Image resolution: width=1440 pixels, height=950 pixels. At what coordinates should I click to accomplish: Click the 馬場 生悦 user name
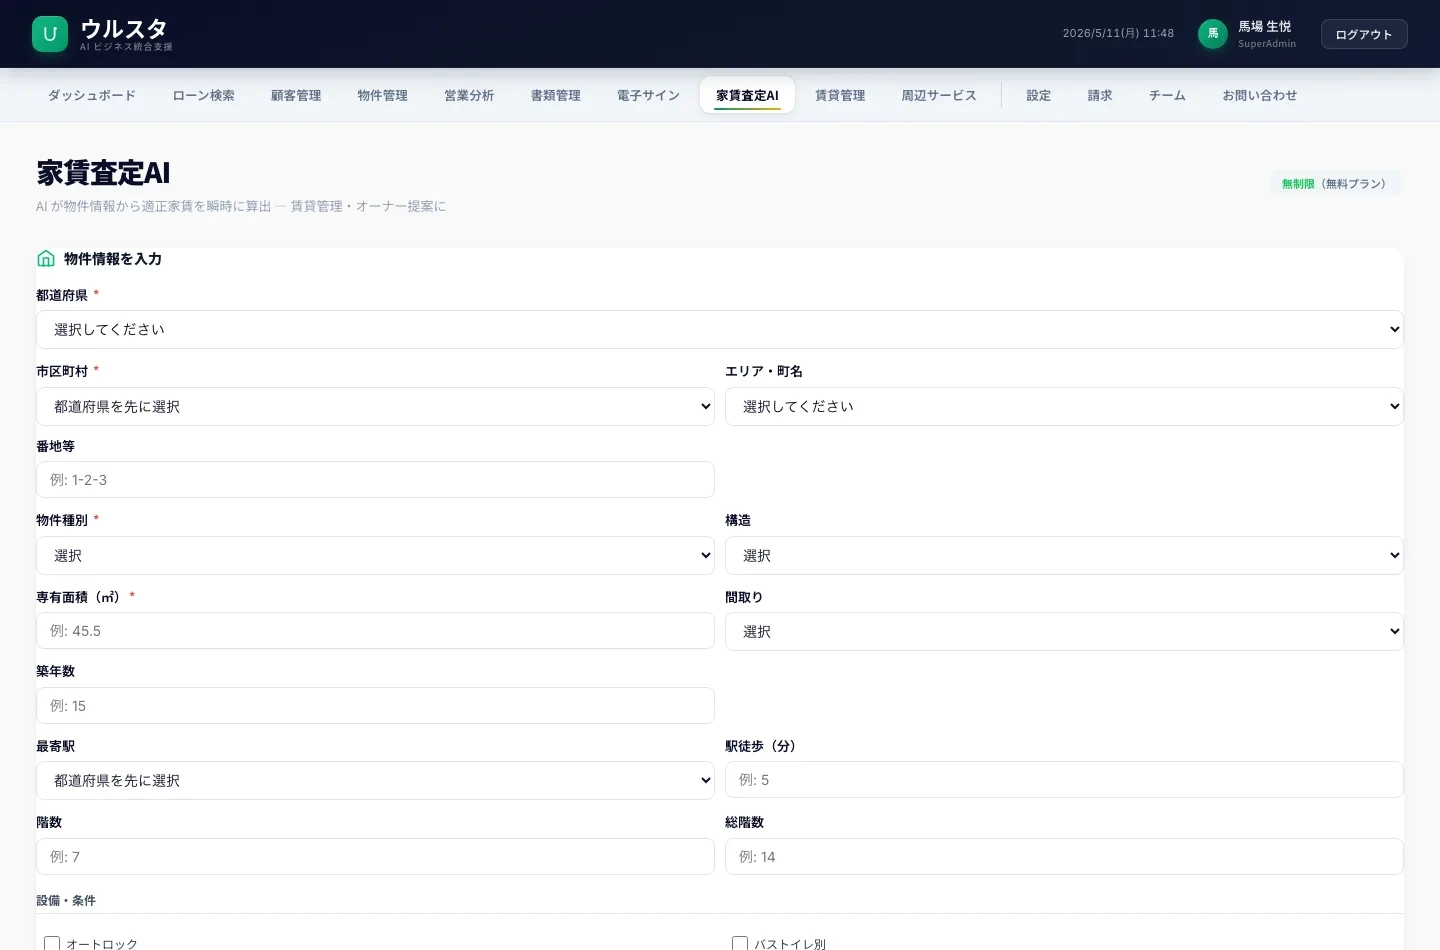[1265, 27]
